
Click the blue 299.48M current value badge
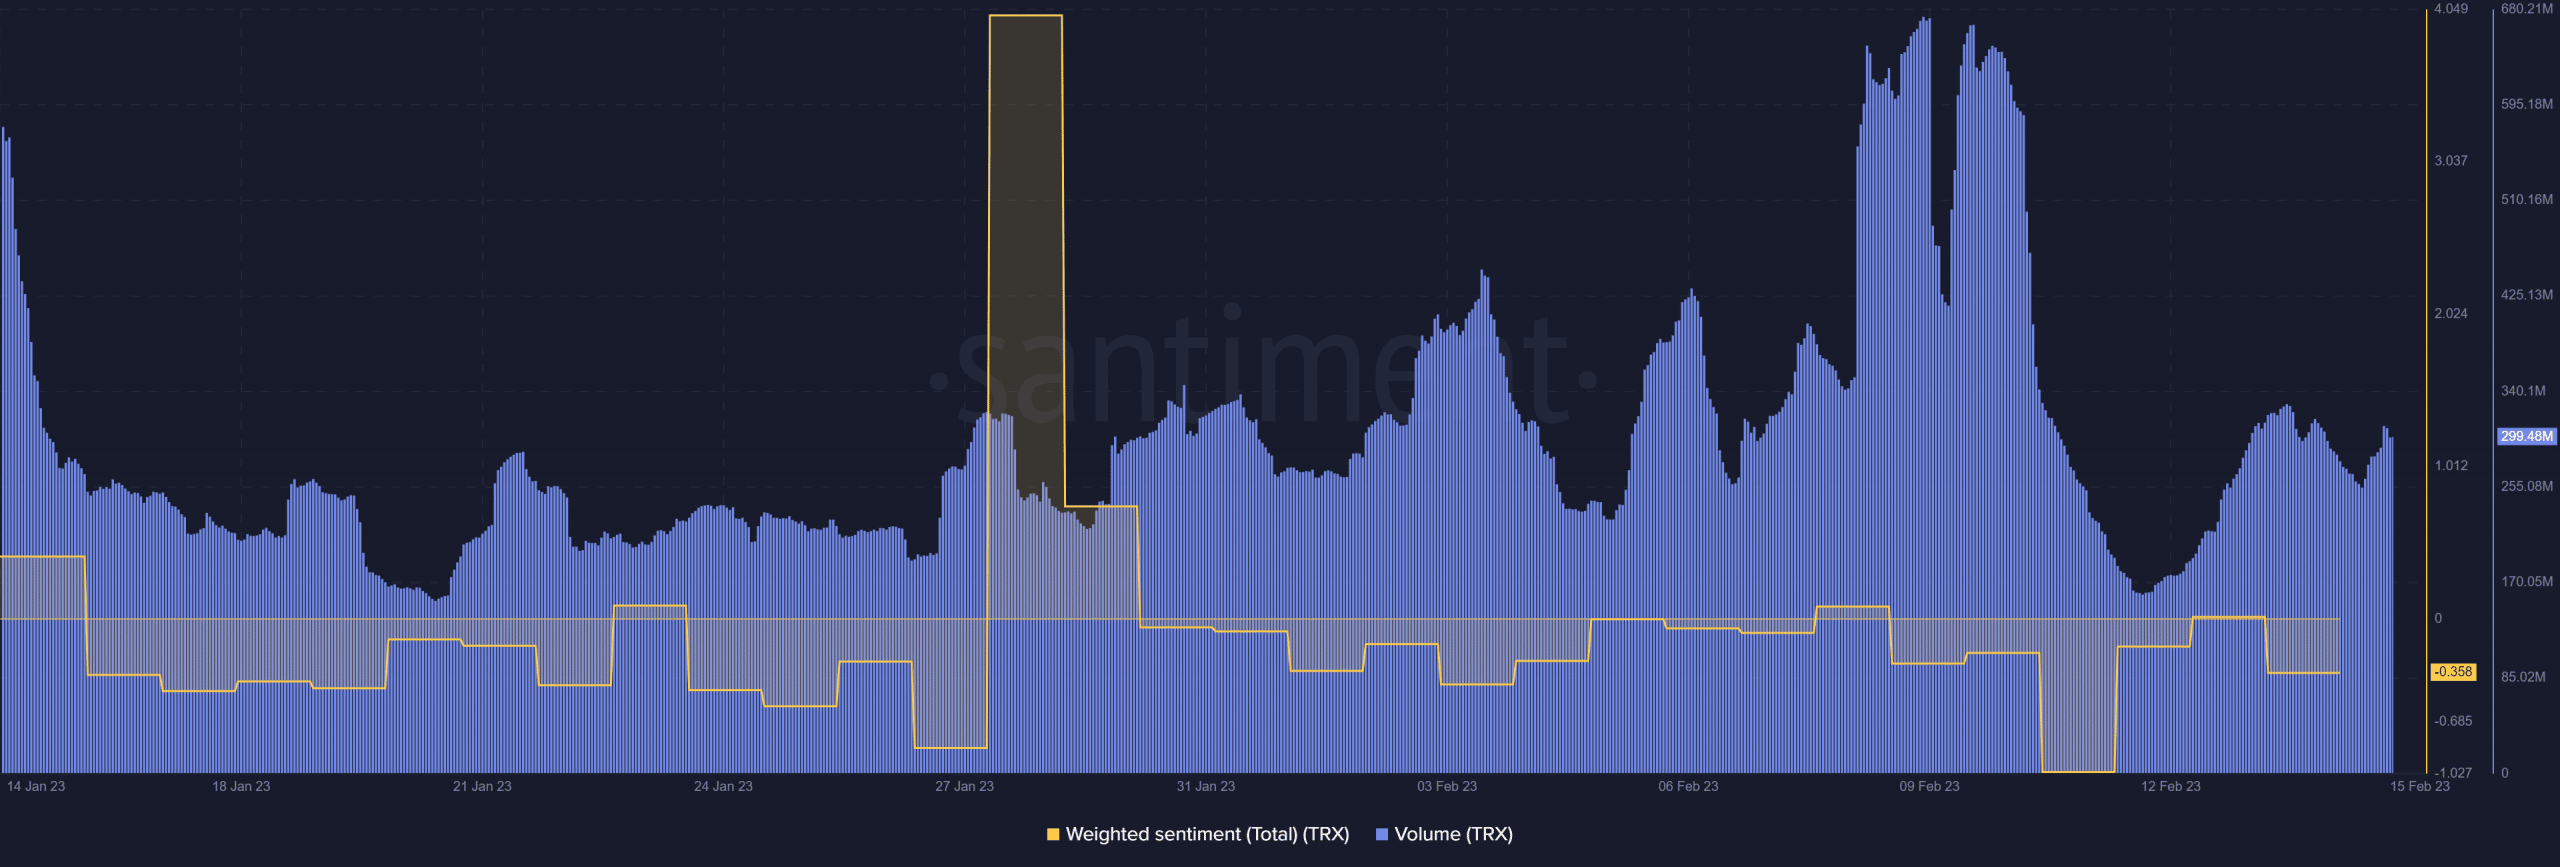tap(2527, 436)
